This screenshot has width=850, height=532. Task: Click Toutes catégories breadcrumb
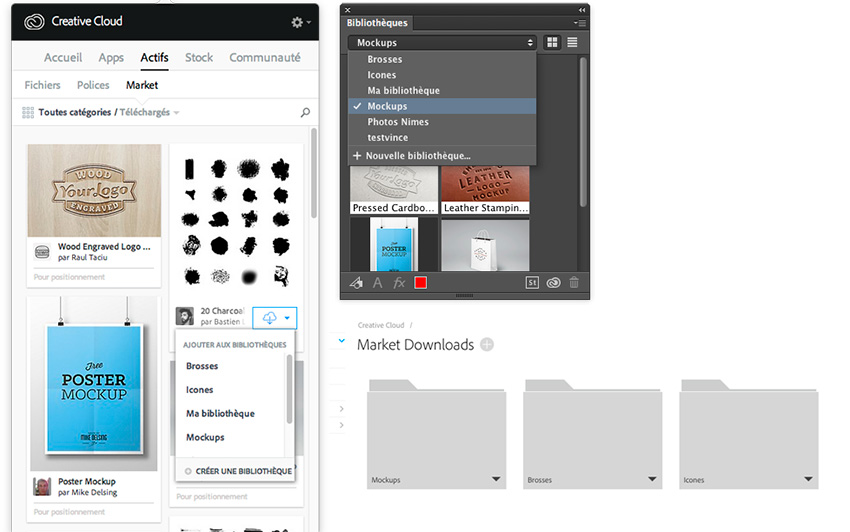pyautogui.click(x=75, y=112)
